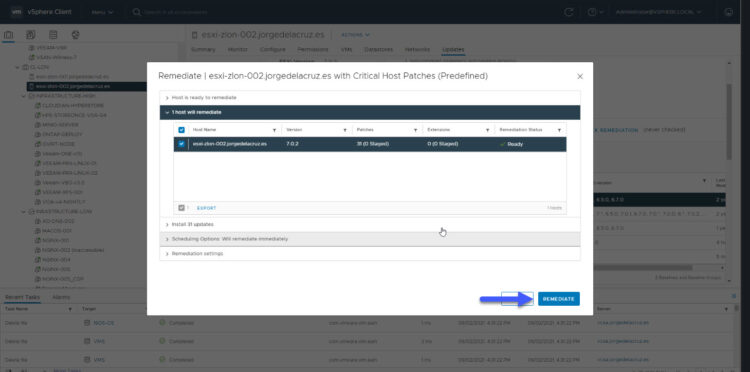Switch to the Recent Tasks tab

pos(22,297)
